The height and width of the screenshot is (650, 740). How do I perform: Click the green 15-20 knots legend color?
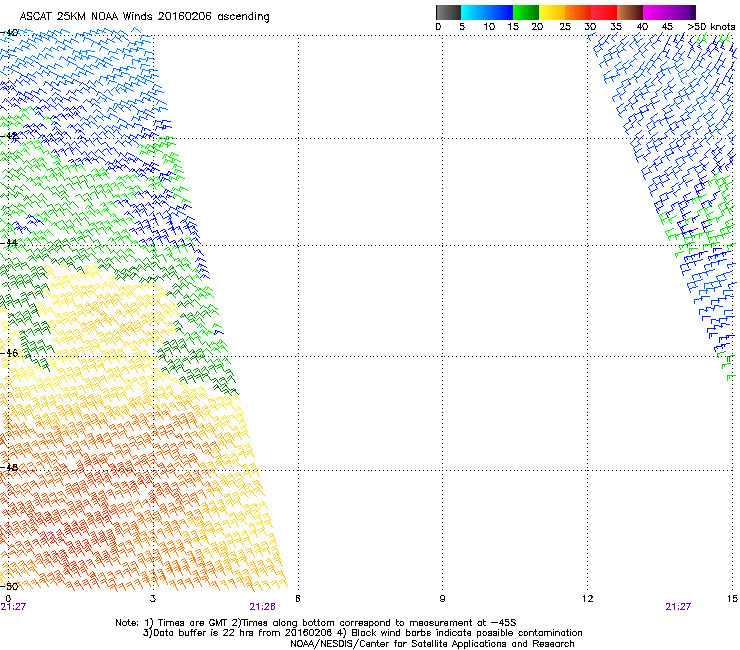526,12
